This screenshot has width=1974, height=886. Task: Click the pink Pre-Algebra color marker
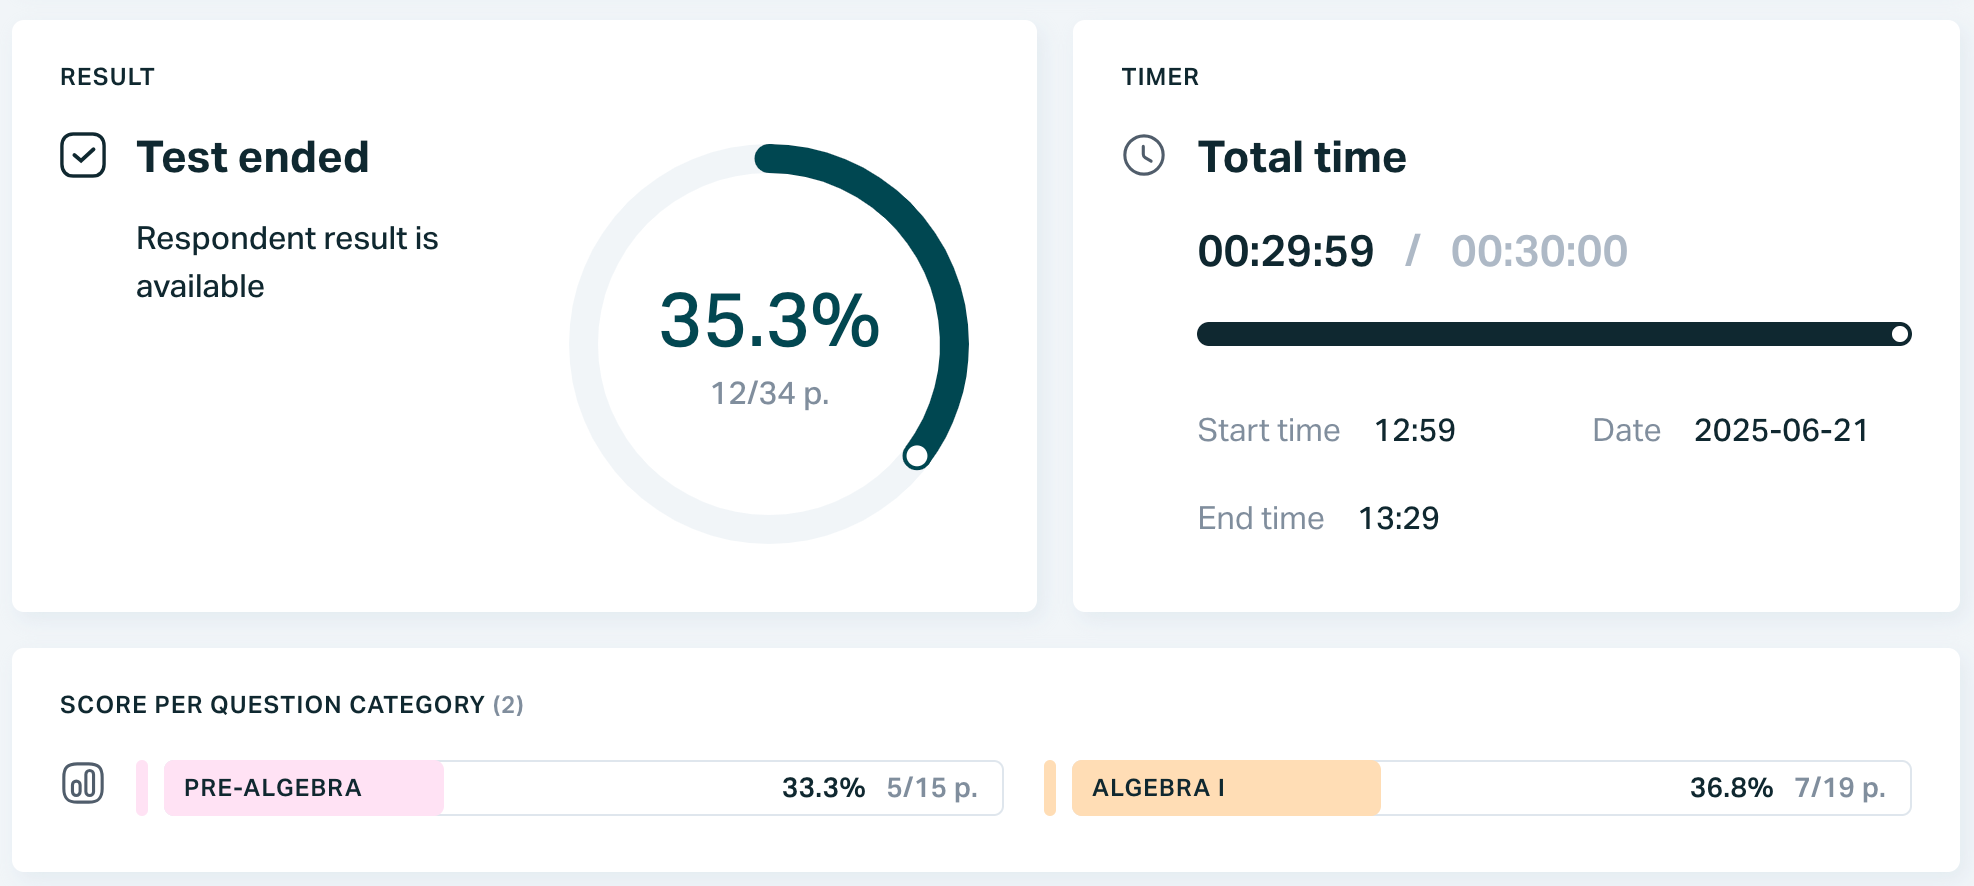pos(142,788)
